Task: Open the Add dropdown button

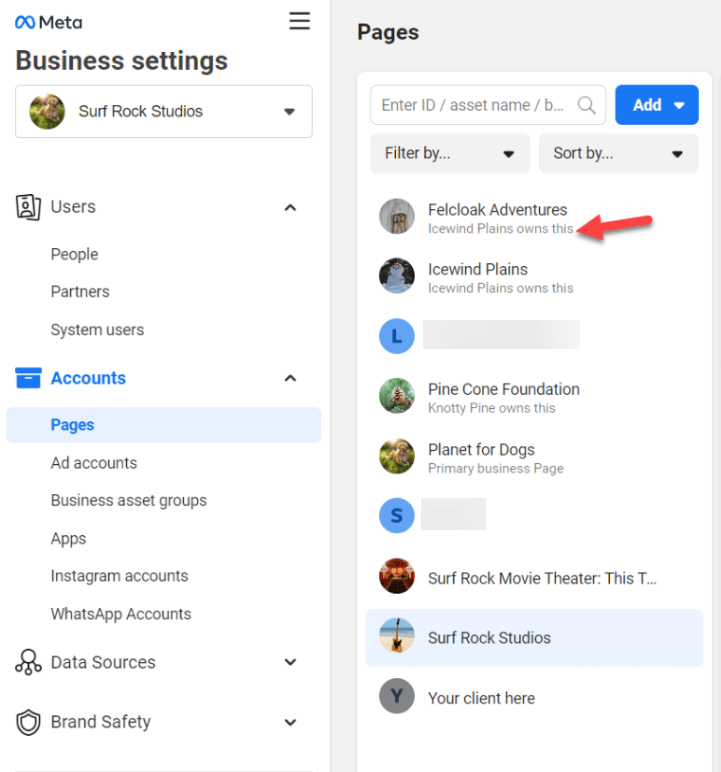Action: (656, 105)
